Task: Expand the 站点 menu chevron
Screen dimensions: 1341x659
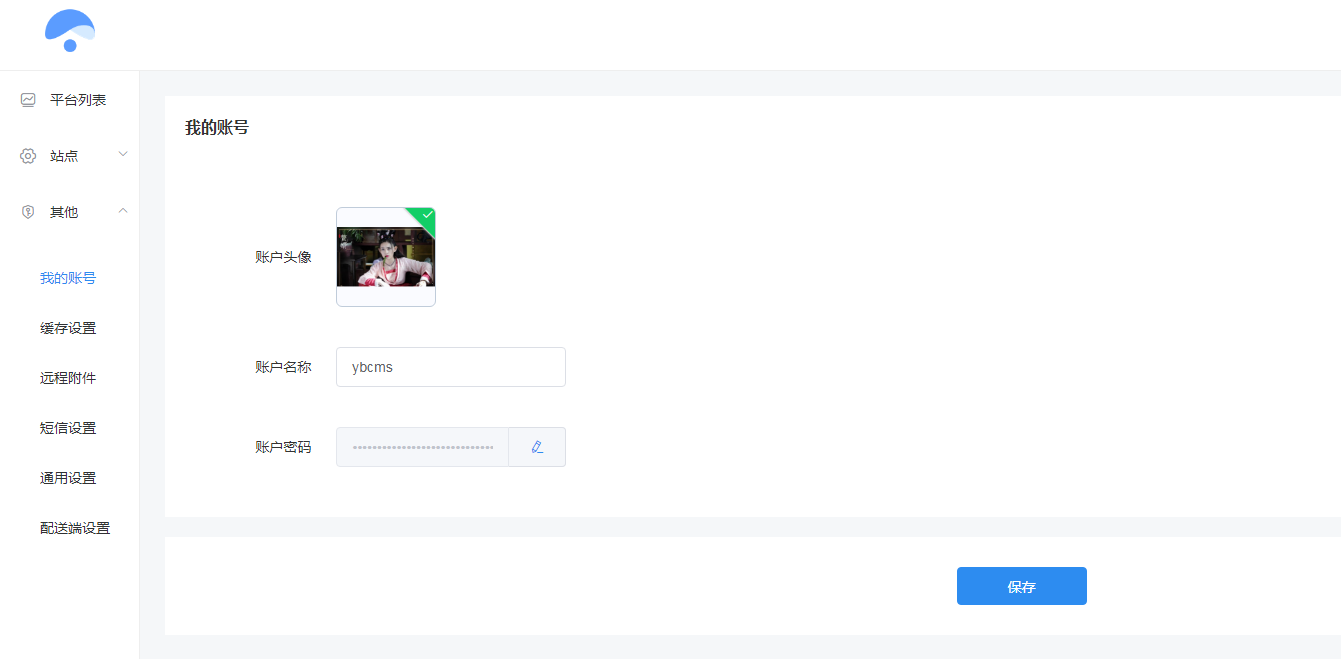Action: (123, 154)
